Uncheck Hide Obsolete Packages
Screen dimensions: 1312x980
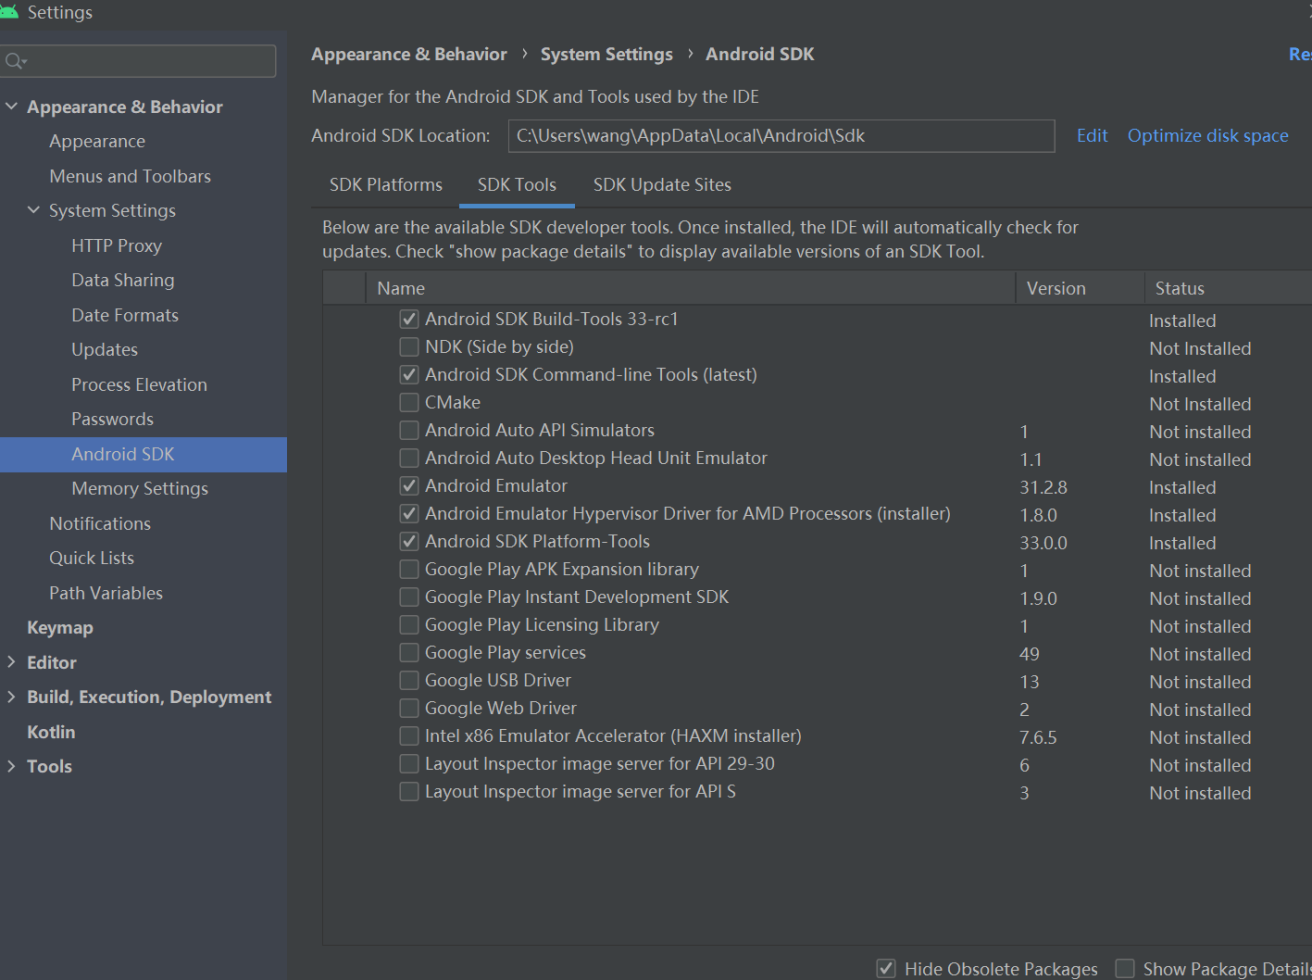pyautogui.click(x=885, y=969)
